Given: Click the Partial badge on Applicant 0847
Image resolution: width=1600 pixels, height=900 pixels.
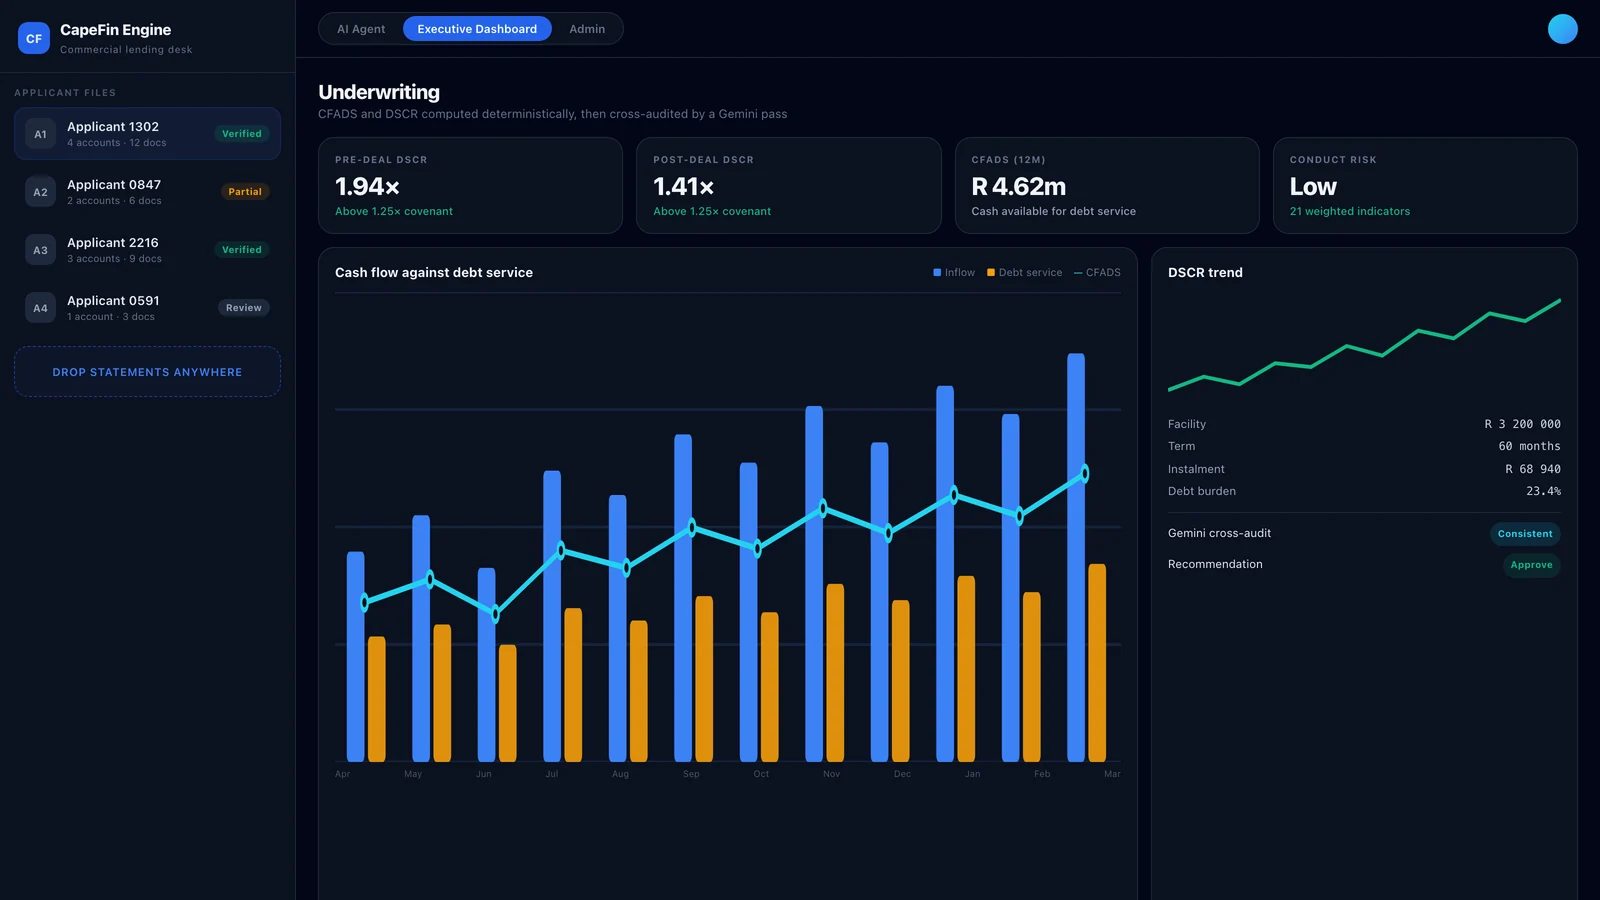Looking at the screenshot, I should pos(245,192).
